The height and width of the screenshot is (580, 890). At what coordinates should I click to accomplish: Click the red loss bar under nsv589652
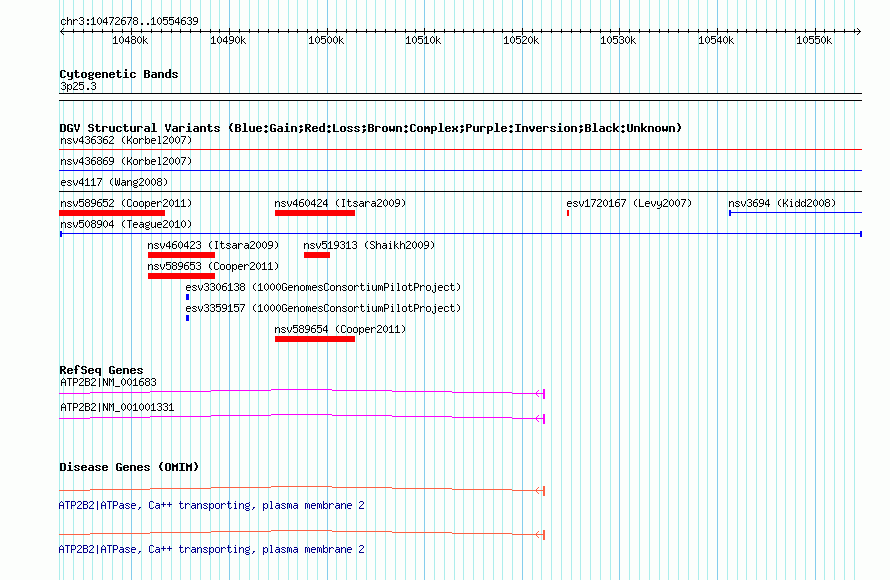(x=112, y=213)
